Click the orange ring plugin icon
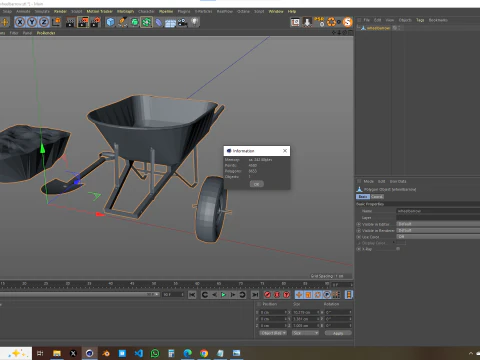 click(x=332, y=22)
